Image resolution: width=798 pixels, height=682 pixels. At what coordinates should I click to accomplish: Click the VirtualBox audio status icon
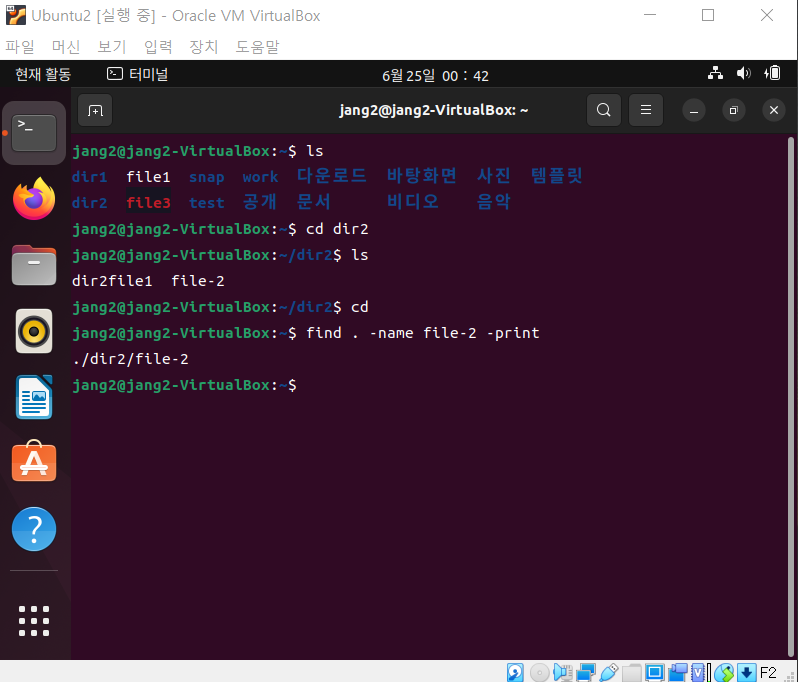563,672
